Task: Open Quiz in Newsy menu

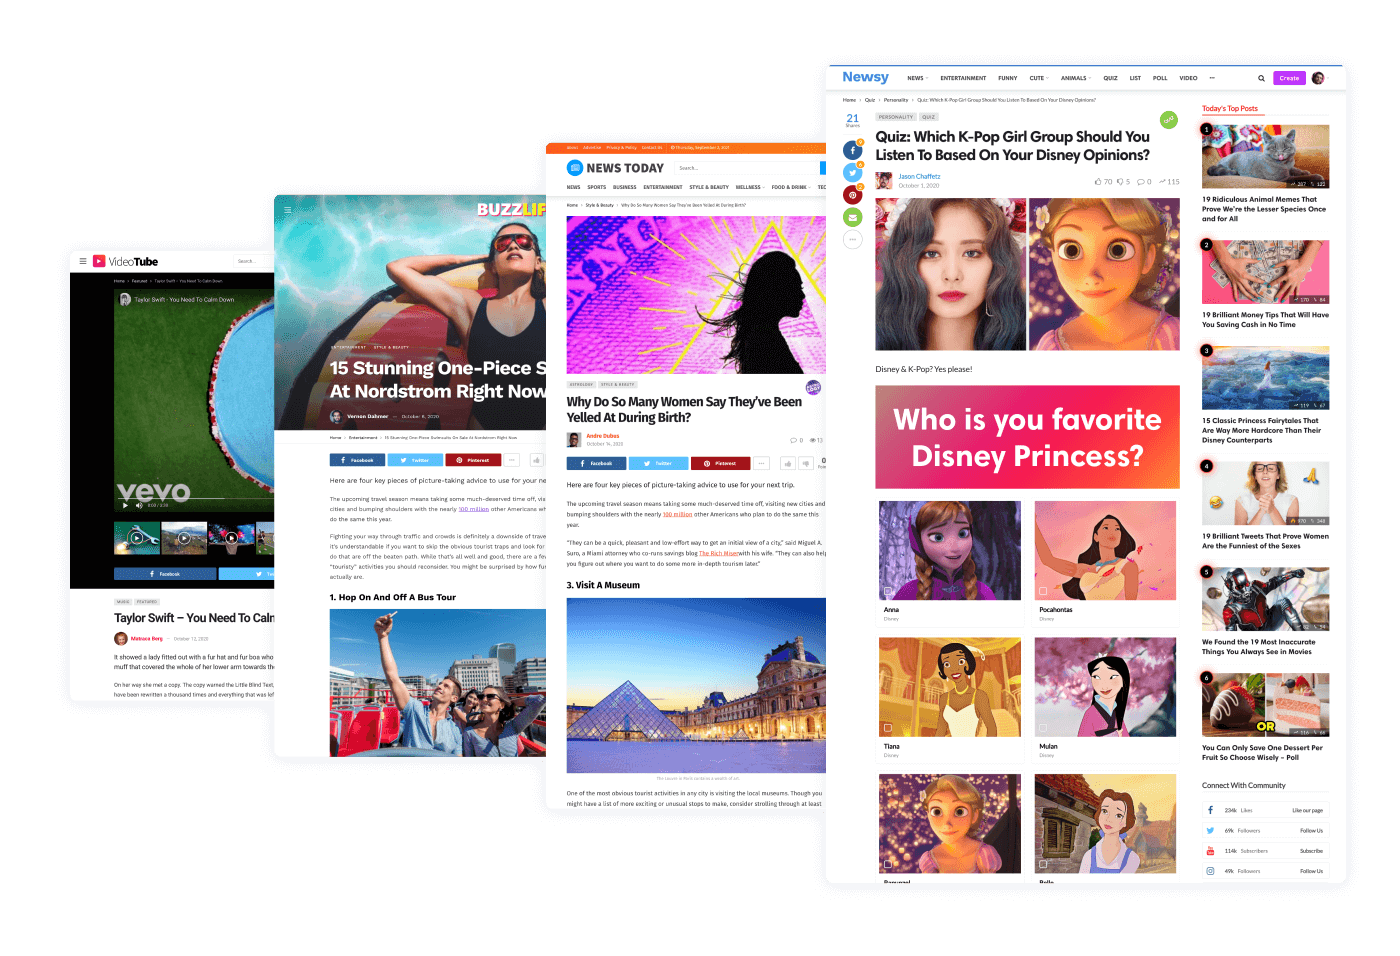Action: click(1110, 78)
